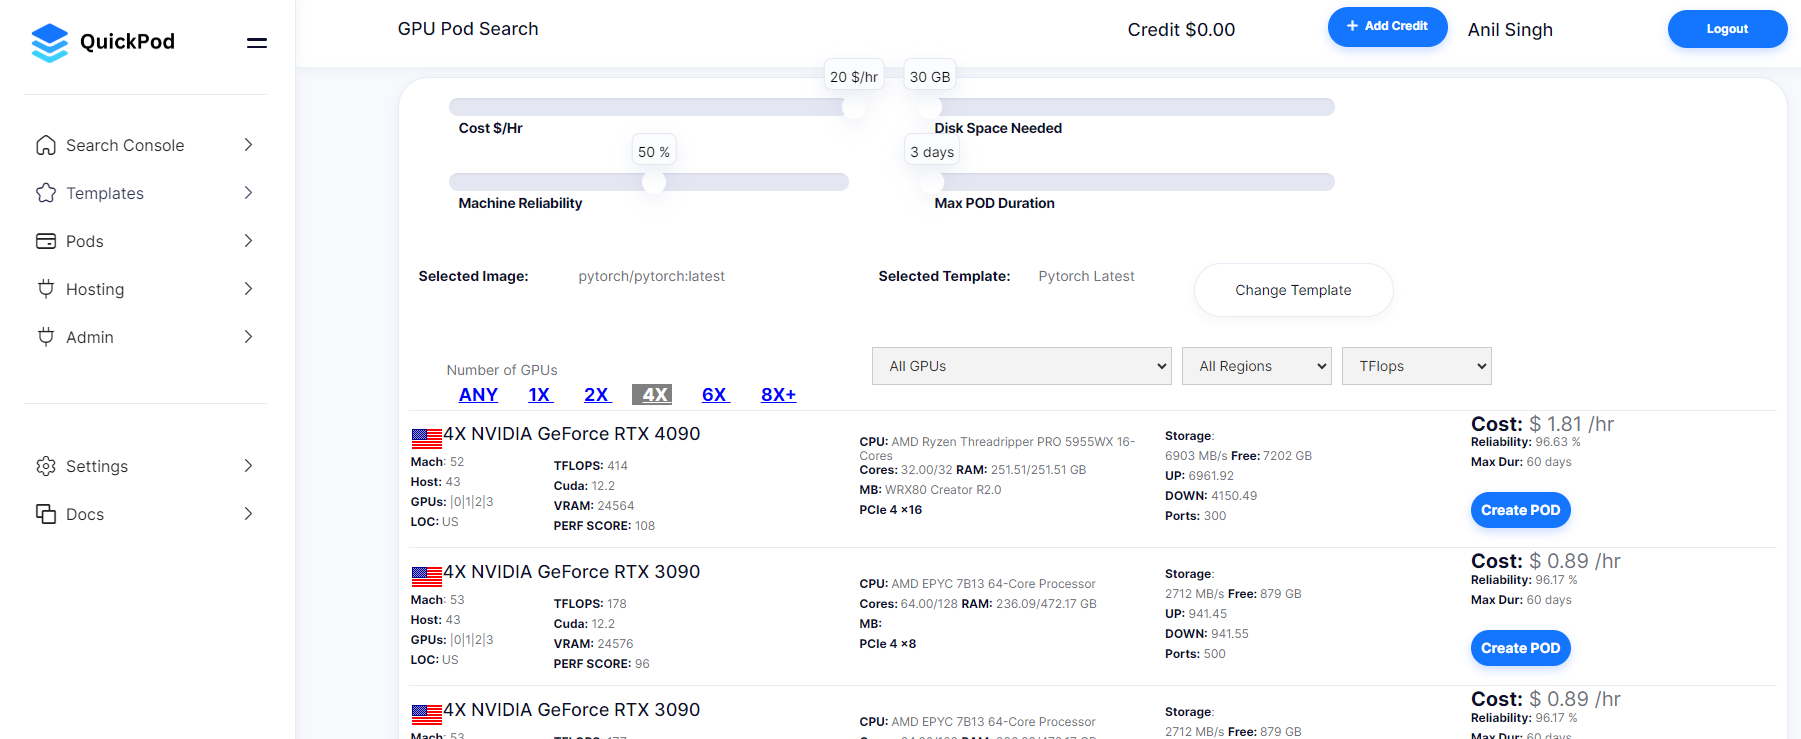Click the Docs copy icon

pyautogui.click(x=46, y=514)
